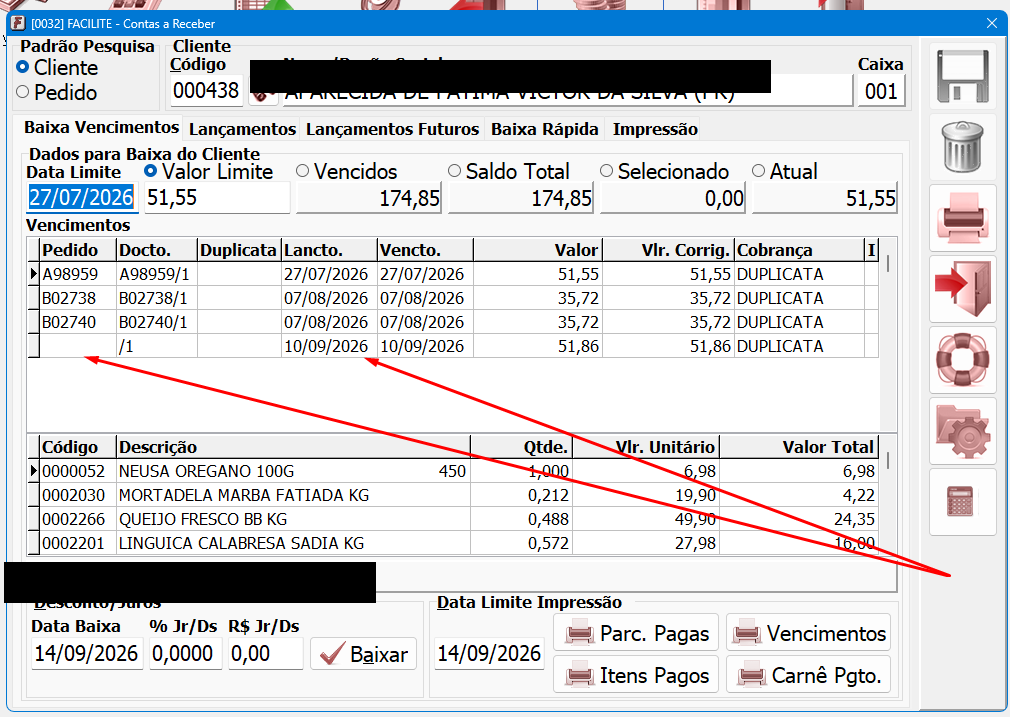
Task: Click the Carnê Pgto. print button
Action: [x=808, y=675]
